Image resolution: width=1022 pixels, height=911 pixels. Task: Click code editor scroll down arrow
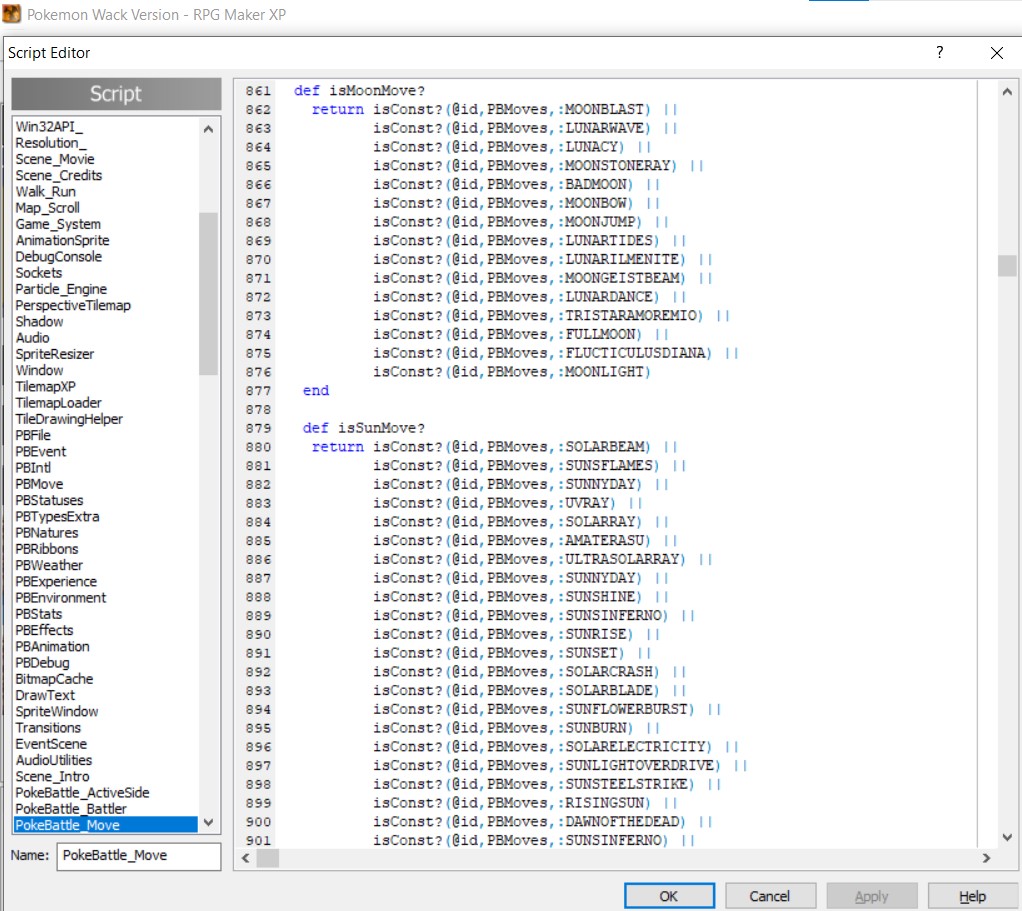[1007, 837]
